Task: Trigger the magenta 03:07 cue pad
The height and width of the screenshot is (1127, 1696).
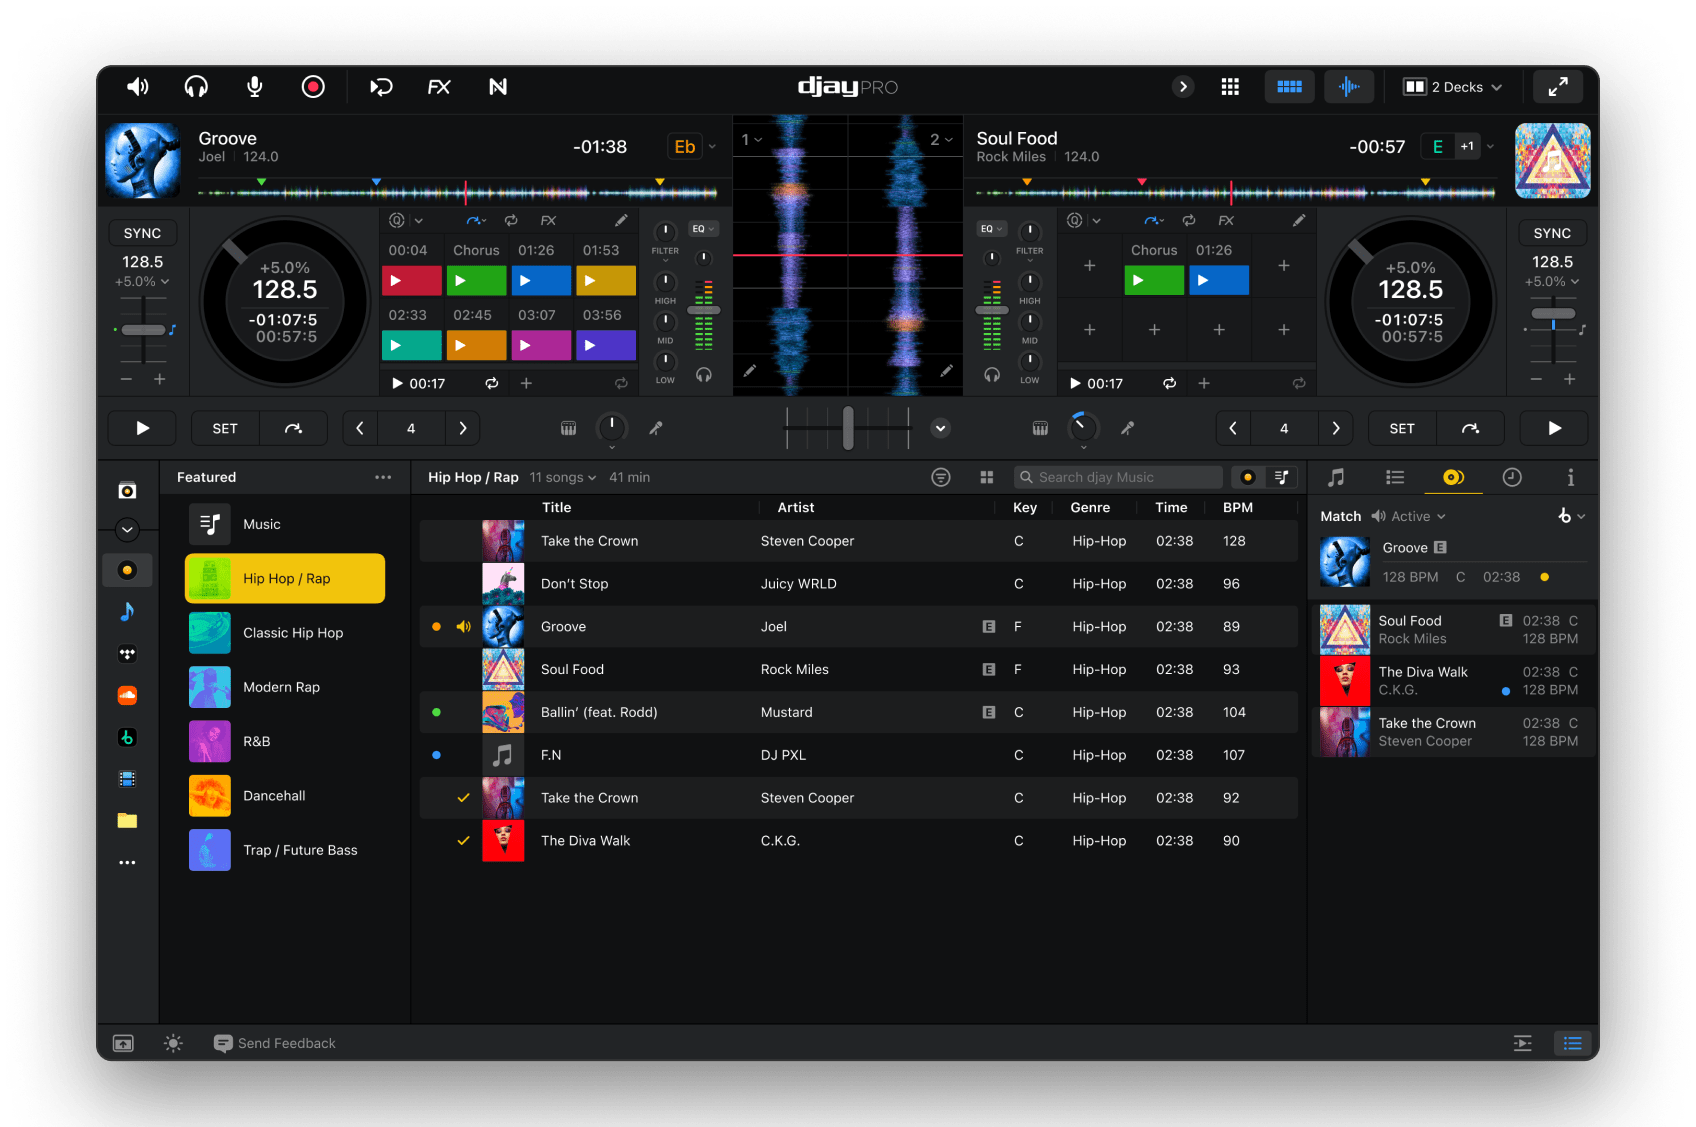Action: pos(541,345)
